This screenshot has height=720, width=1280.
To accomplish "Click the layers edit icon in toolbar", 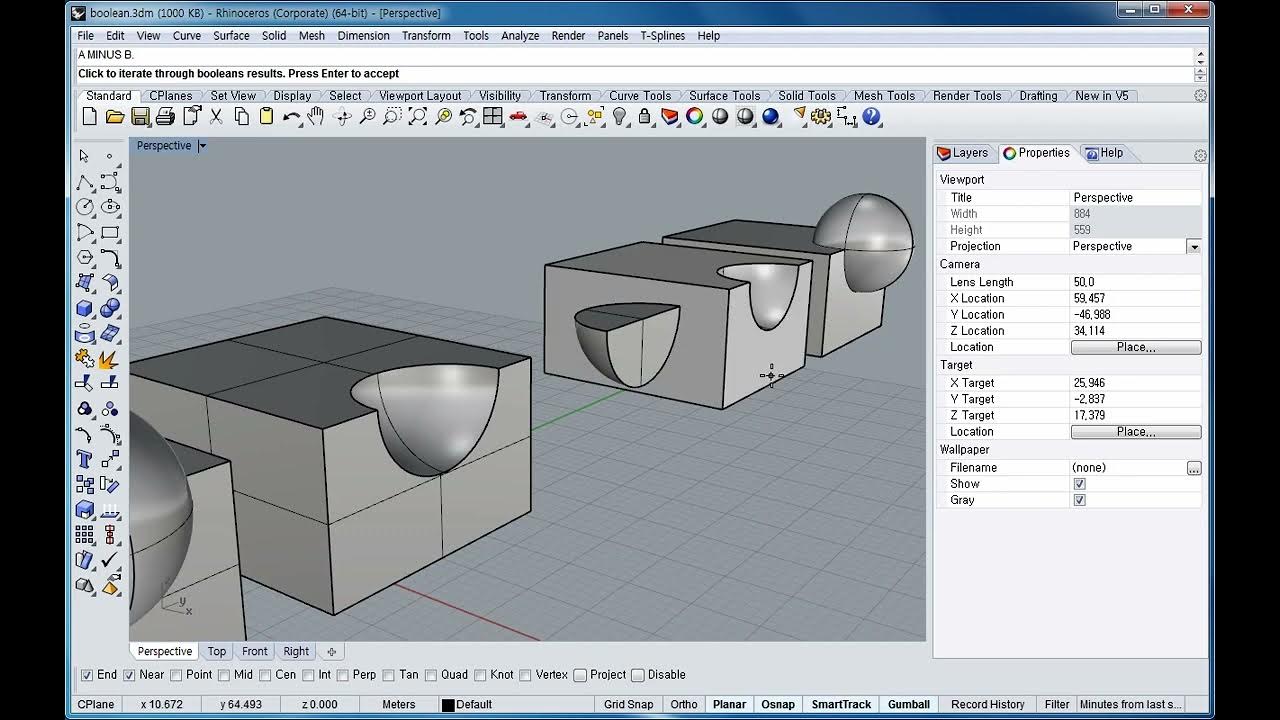I will click(x=669, y=117).
